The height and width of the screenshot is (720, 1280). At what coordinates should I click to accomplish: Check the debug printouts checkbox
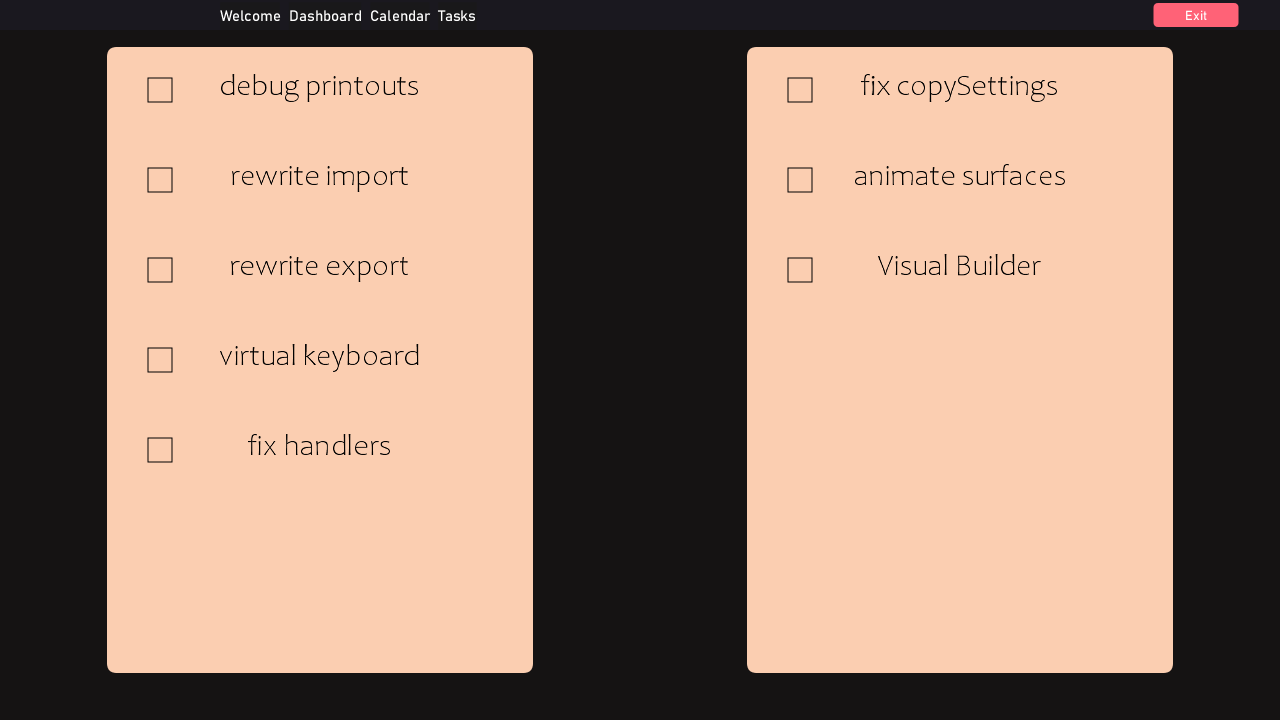[160, 90]
